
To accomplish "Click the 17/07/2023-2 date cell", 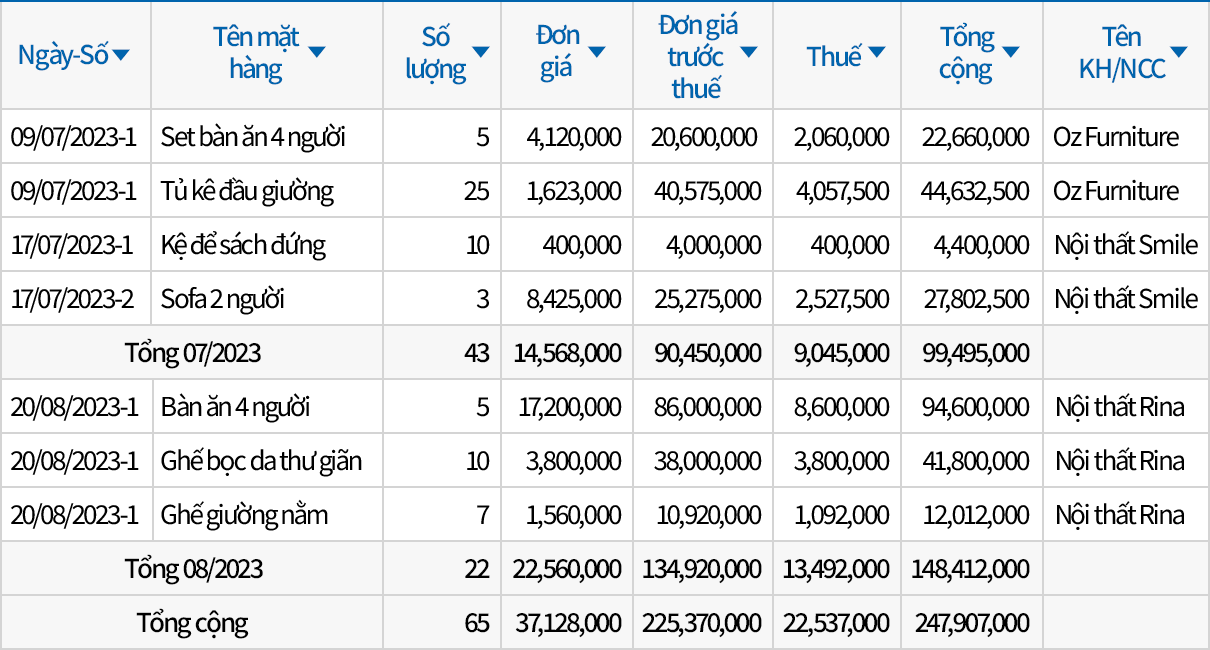I will coord(73,299).
